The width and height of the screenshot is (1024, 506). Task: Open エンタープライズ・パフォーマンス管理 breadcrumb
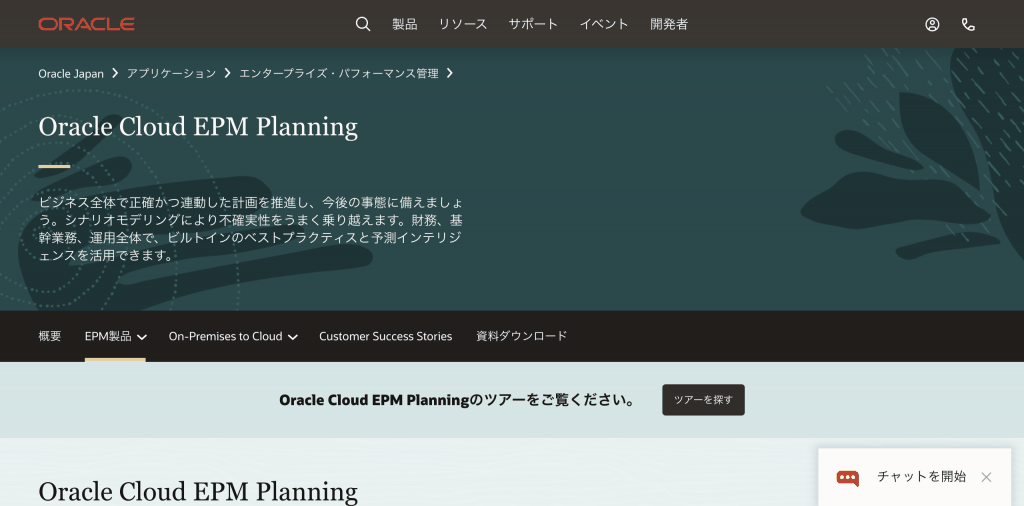tap(339, 73)
